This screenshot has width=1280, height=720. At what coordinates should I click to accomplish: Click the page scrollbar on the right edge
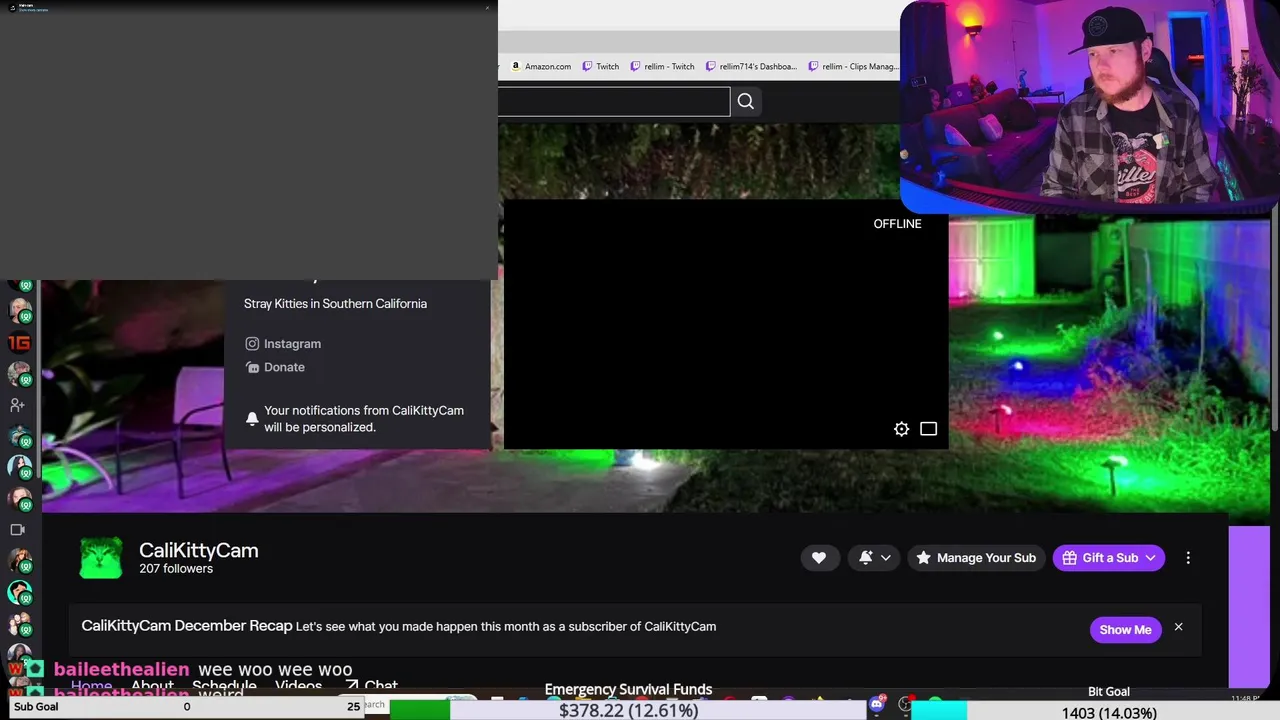(1275, 320)
